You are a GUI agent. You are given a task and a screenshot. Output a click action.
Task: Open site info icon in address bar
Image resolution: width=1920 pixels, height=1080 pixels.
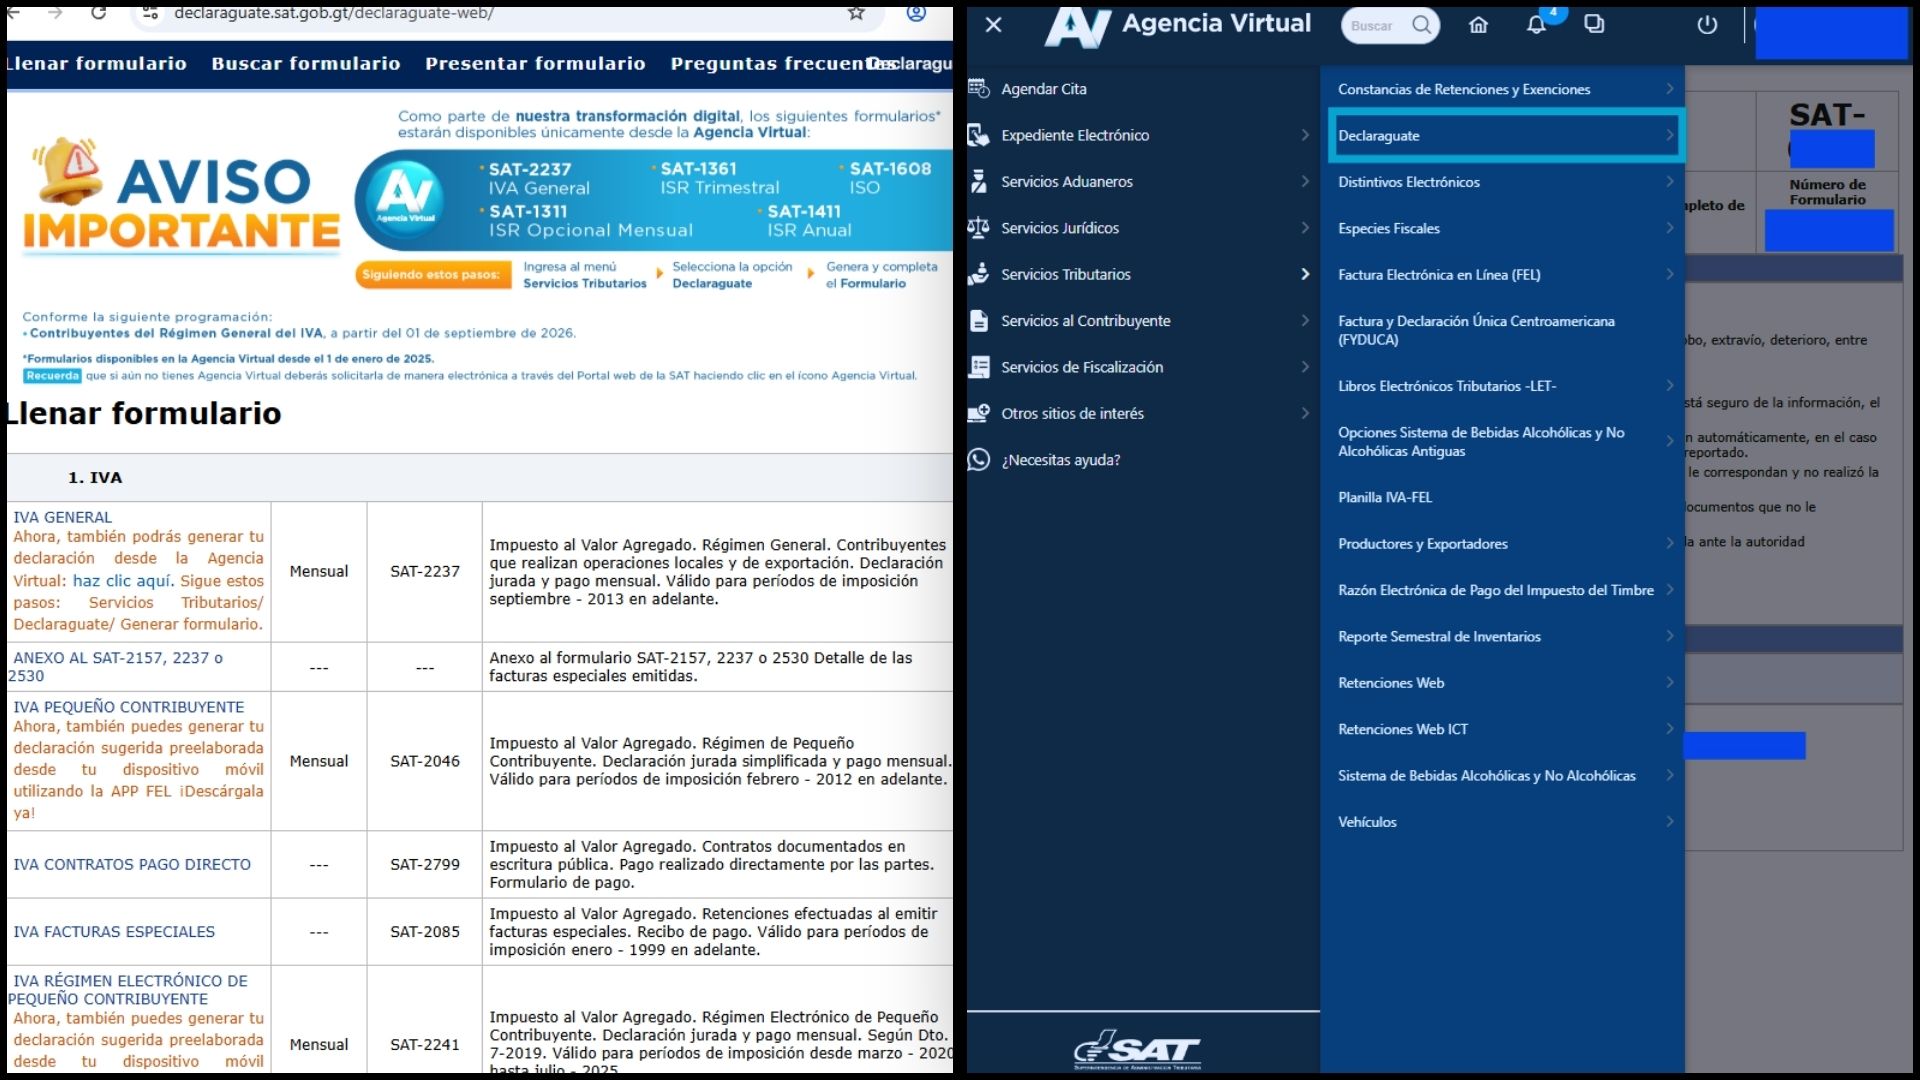point(150,13)
